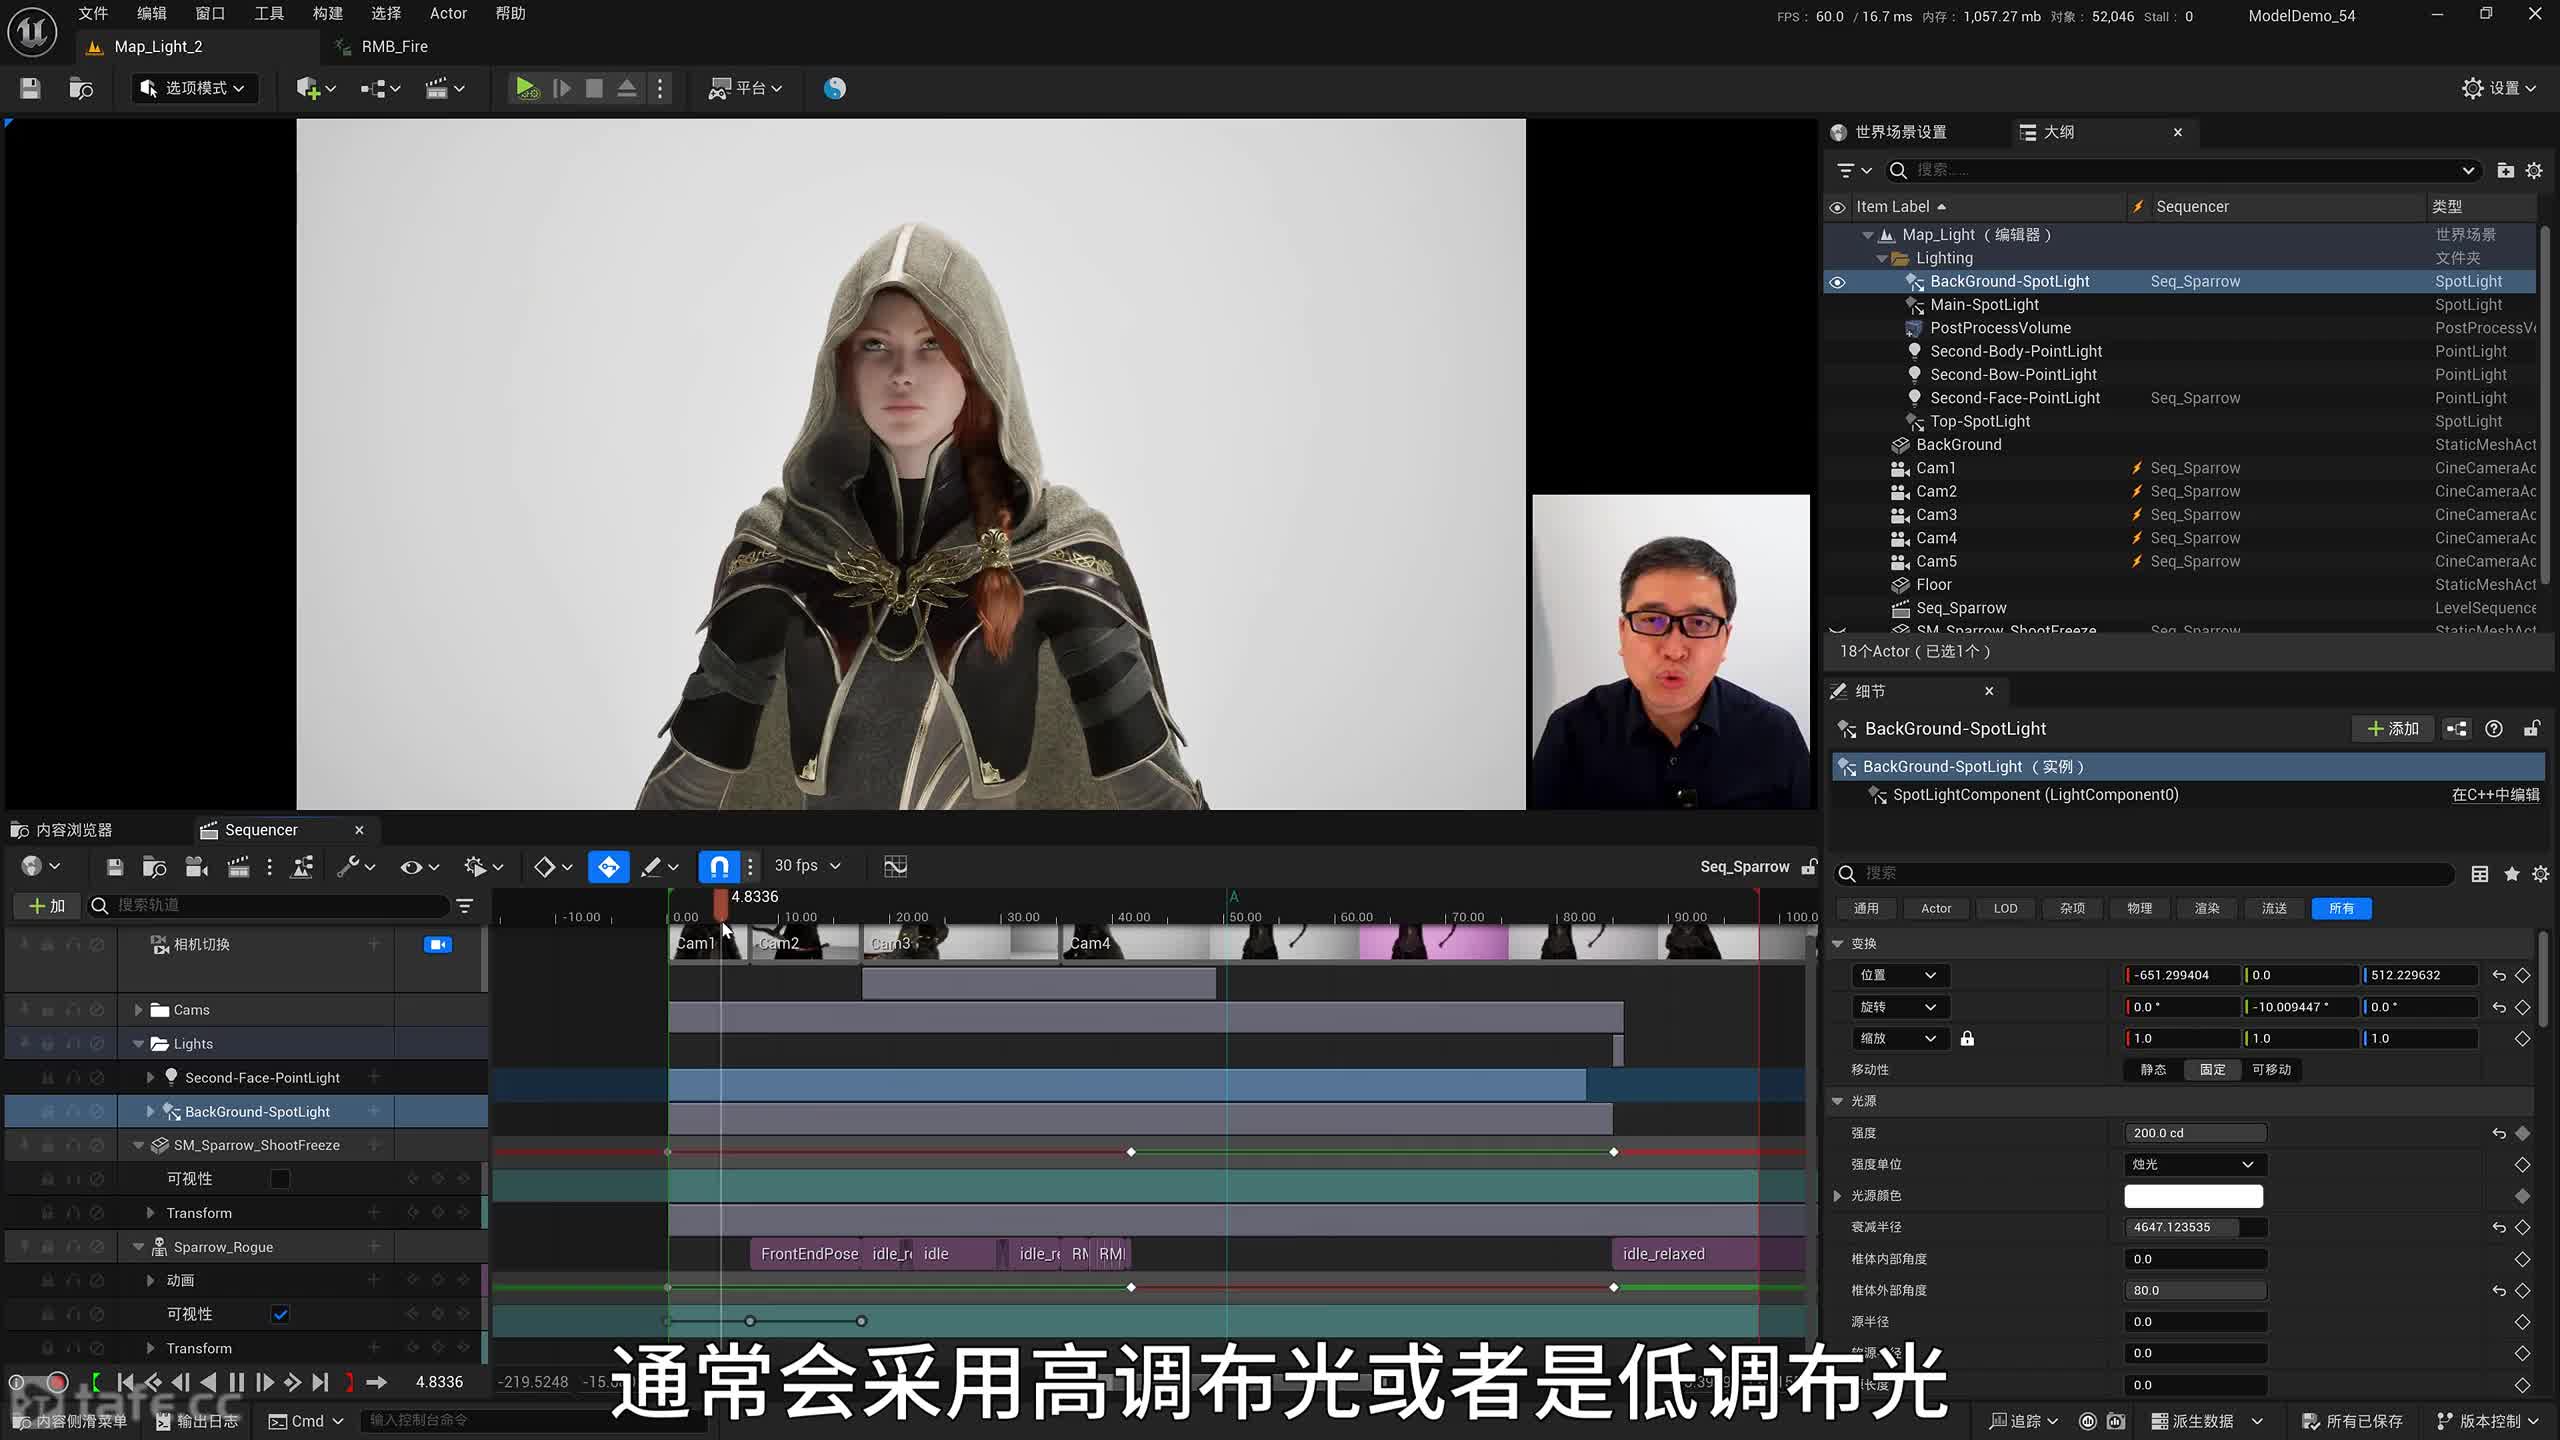Viewport: 2560px width, 1440px height.
Task: Open the 构建 menu
Action: (327, 14)
